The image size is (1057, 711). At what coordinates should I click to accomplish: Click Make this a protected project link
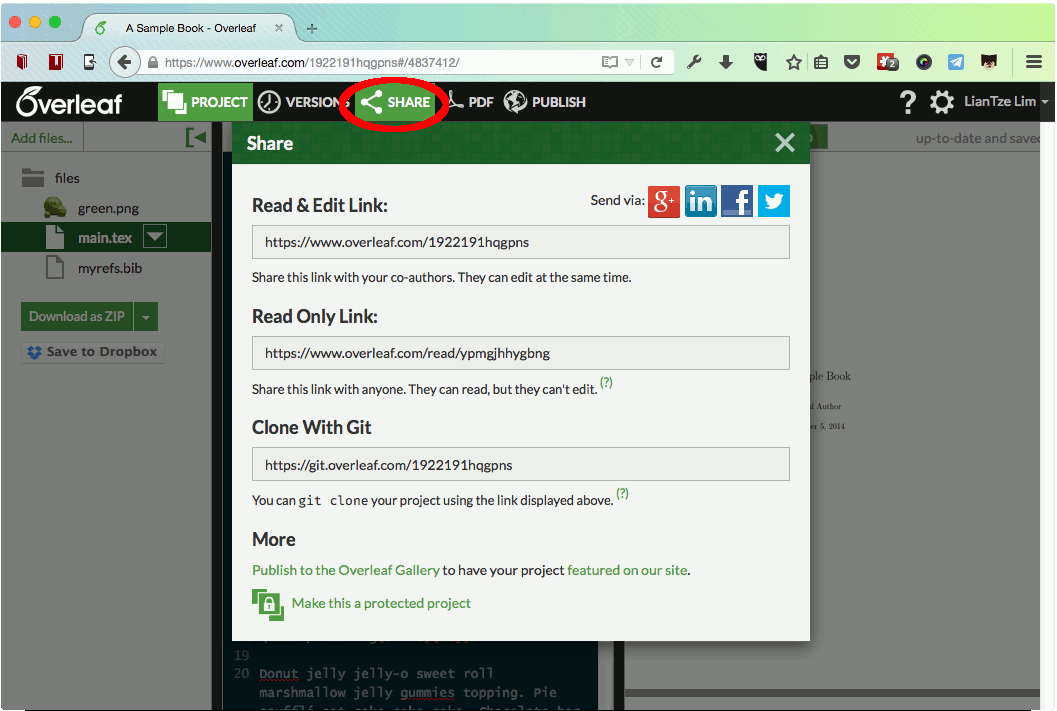(x=381, y=603)
